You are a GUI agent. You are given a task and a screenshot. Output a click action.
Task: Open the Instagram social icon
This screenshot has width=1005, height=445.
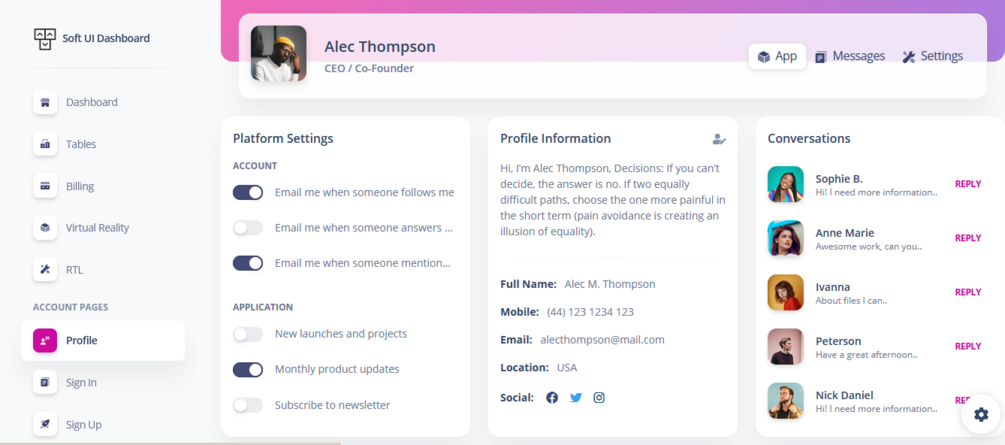pyautogui.click(x=599, y=397)
